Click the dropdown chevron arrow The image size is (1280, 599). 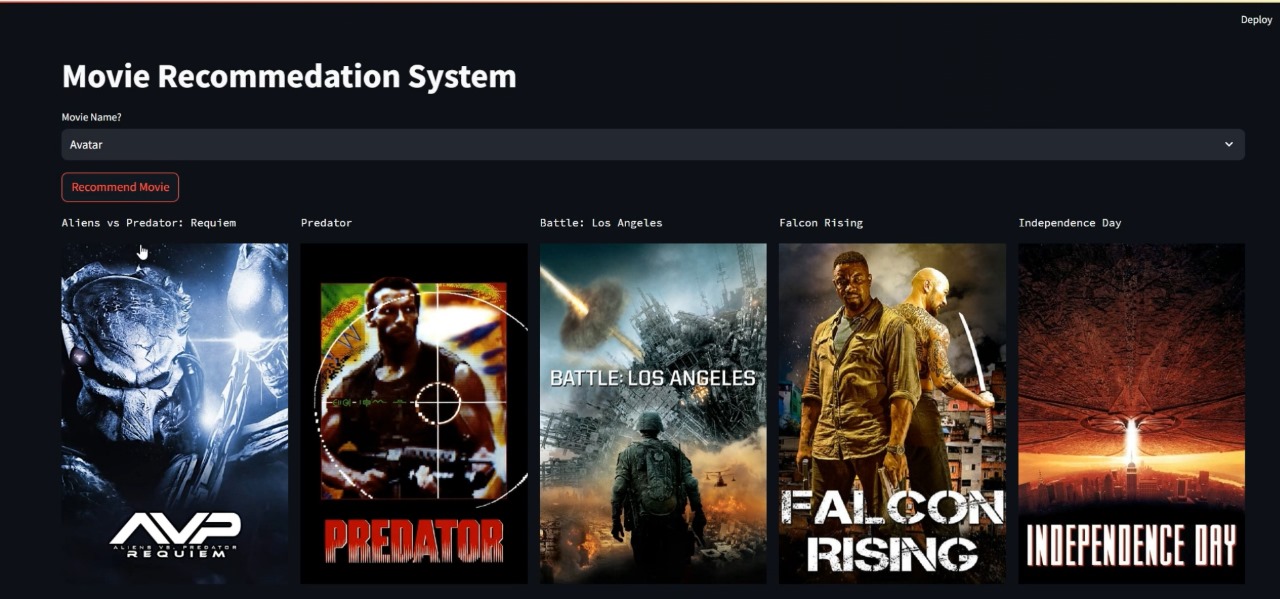pyautogui.click(x=1229, y=144)
